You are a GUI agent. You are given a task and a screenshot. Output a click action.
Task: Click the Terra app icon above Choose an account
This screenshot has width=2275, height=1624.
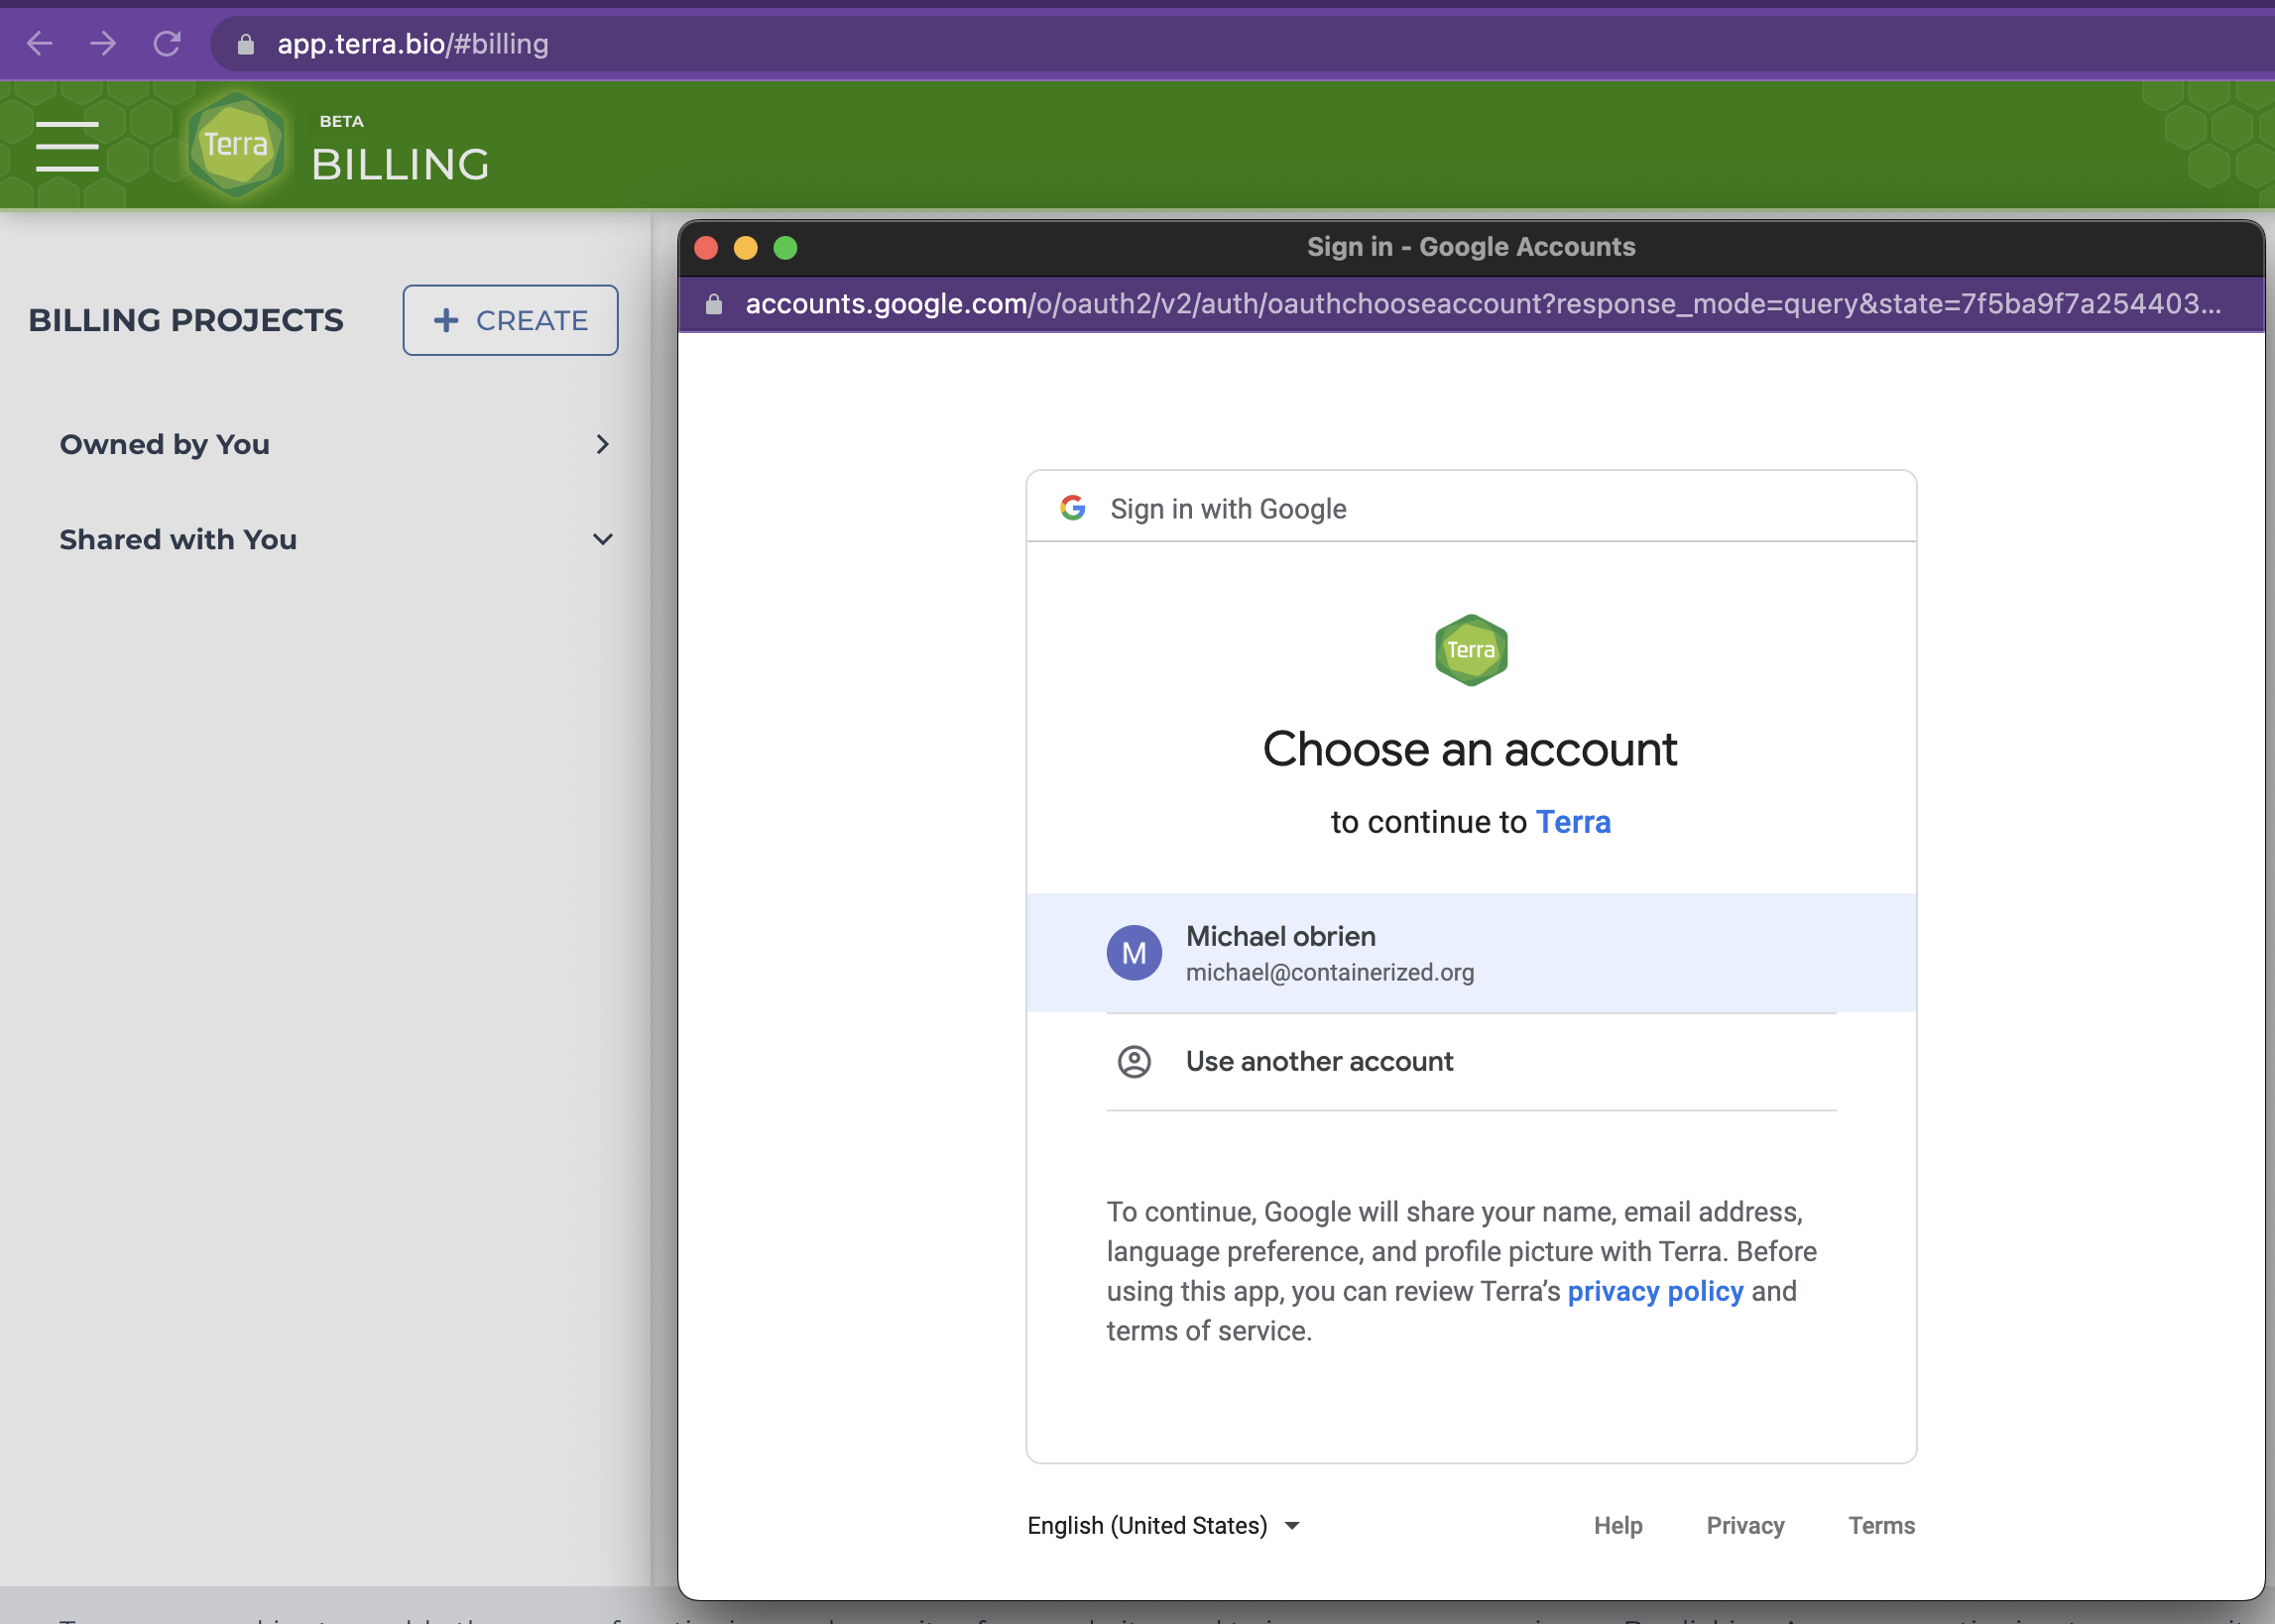tap(1470, 650)
